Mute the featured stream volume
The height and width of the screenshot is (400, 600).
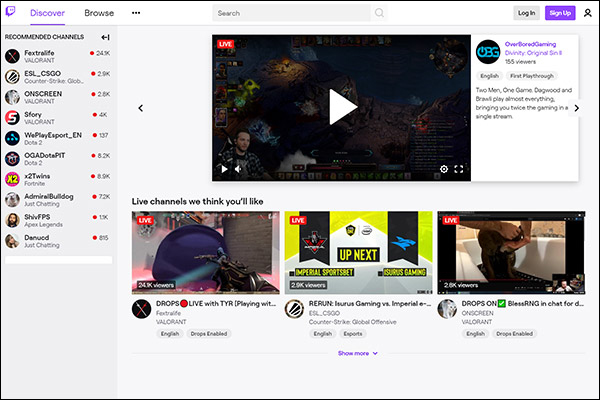[x=238, y=169]
